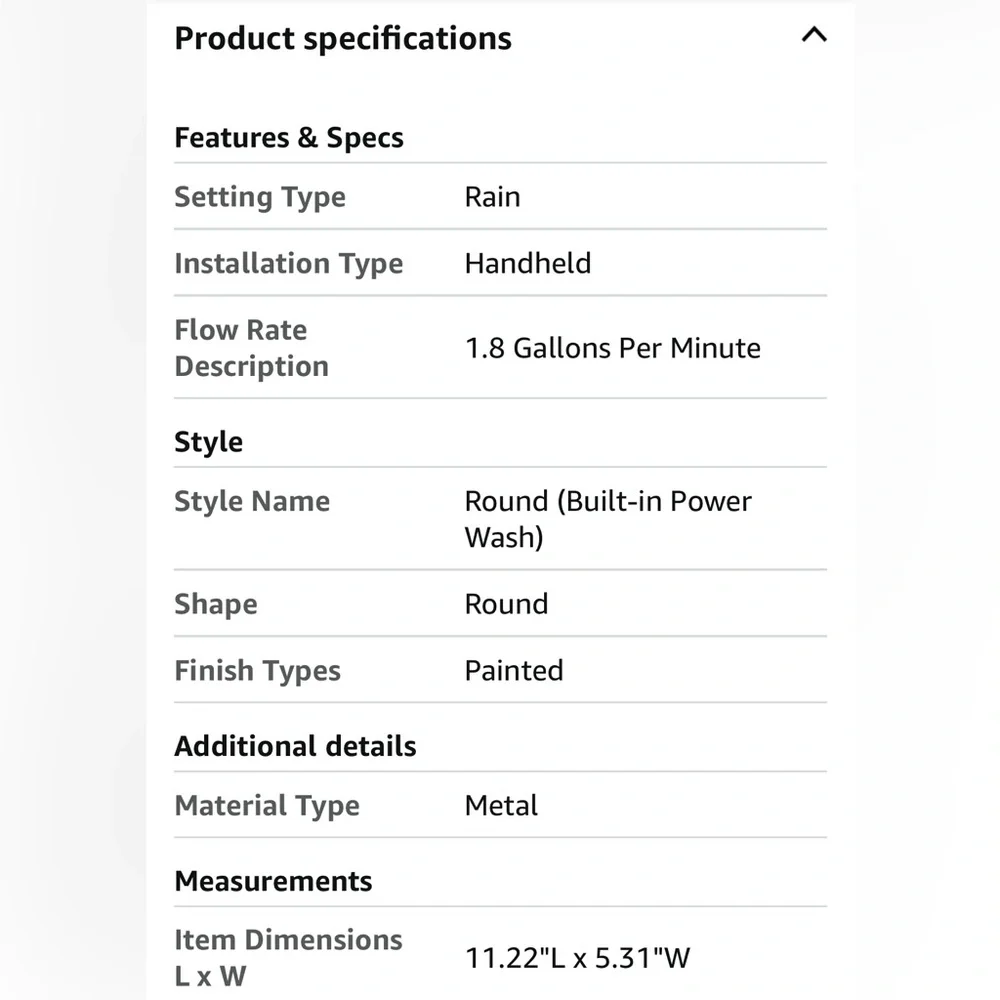Select the 1.8 Gallons Per Minute value
The height and width of the screenshot is (1000, 1000).
(613, 348)
